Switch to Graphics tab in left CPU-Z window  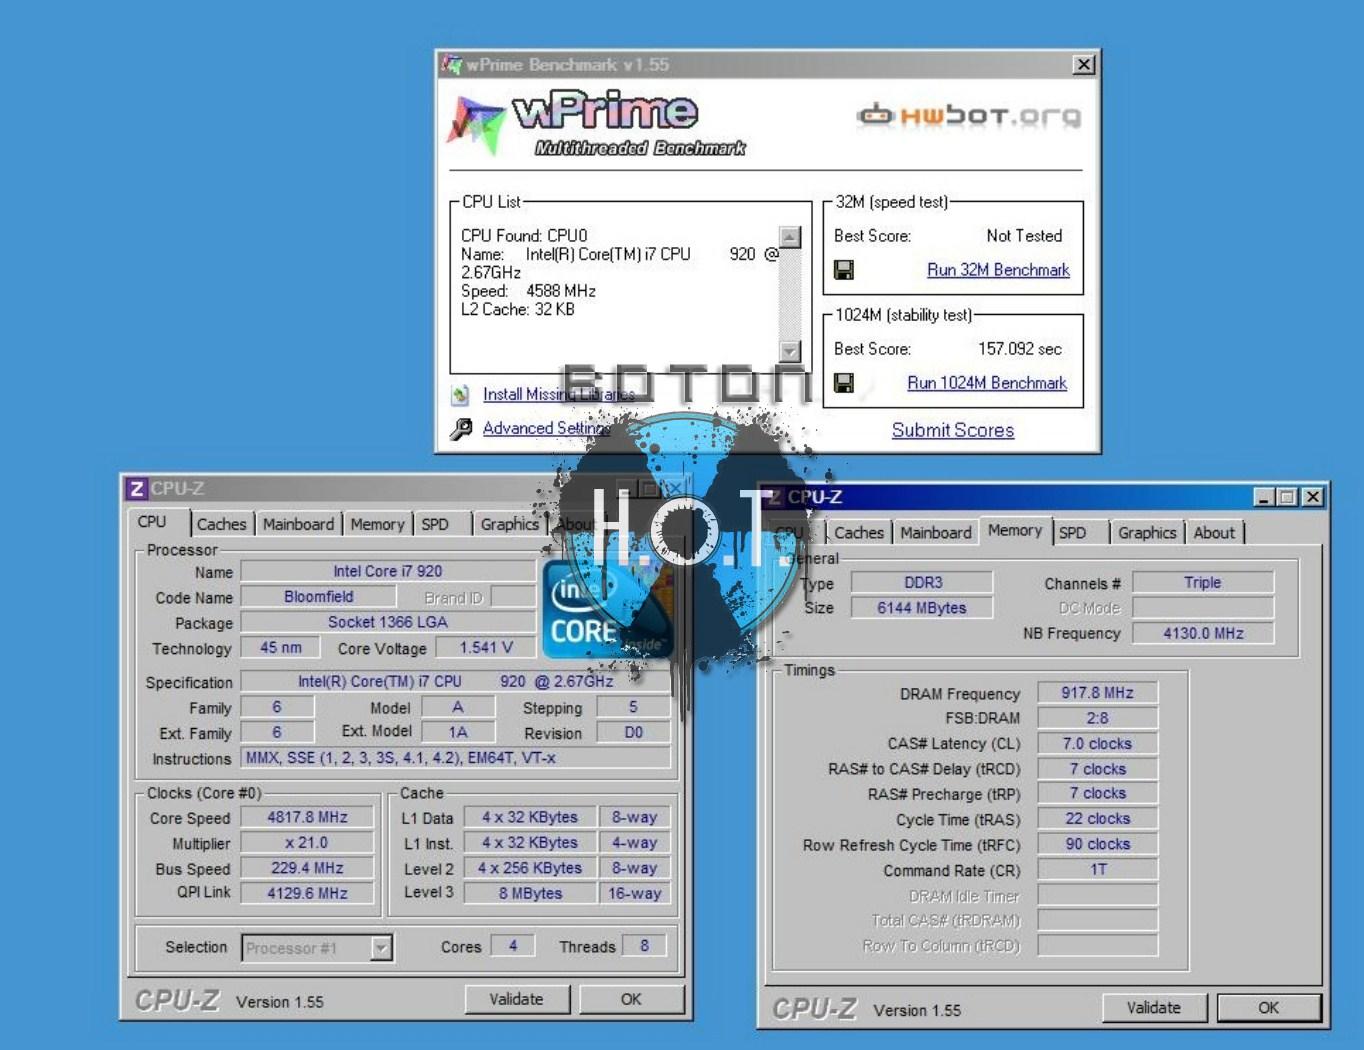click(x=509, y=524)
